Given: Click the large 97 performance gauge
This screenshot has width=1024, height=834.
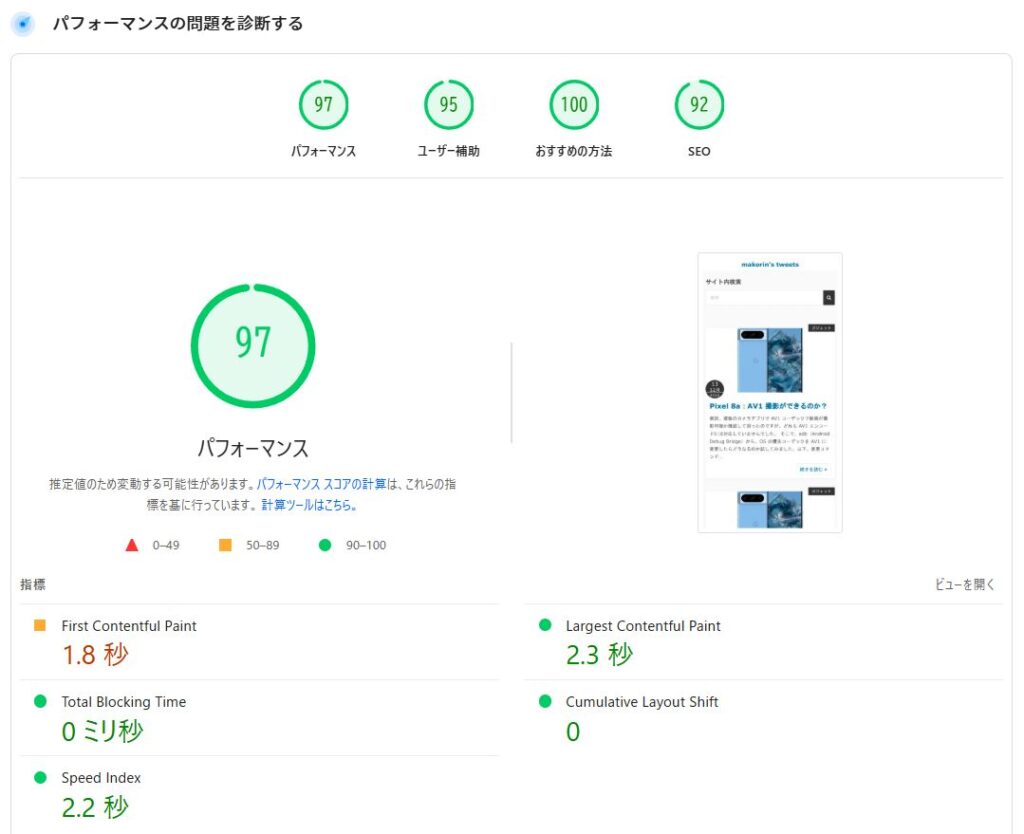Looking at the screenshot, I should click(253, 345).
